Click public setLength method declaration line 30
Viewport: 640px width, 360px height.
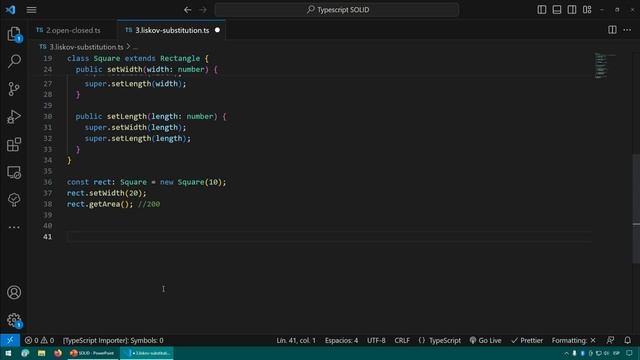tap(151, 116)
